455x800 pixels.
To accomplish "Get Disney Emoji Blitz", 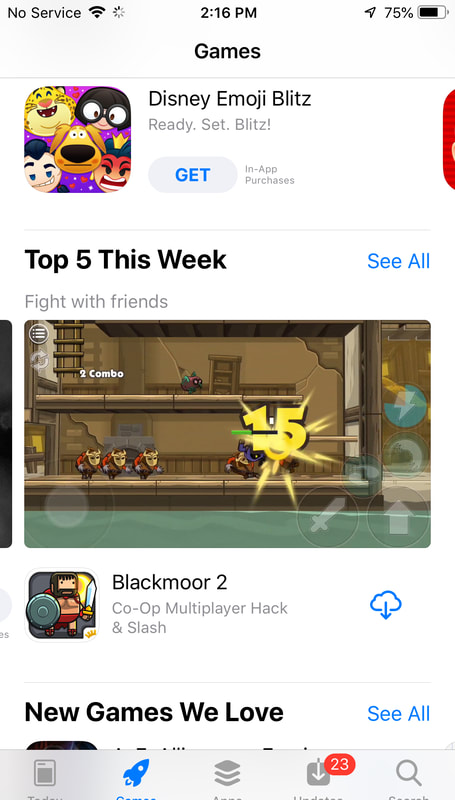I will pyautogui.click(x=192, y=175).
